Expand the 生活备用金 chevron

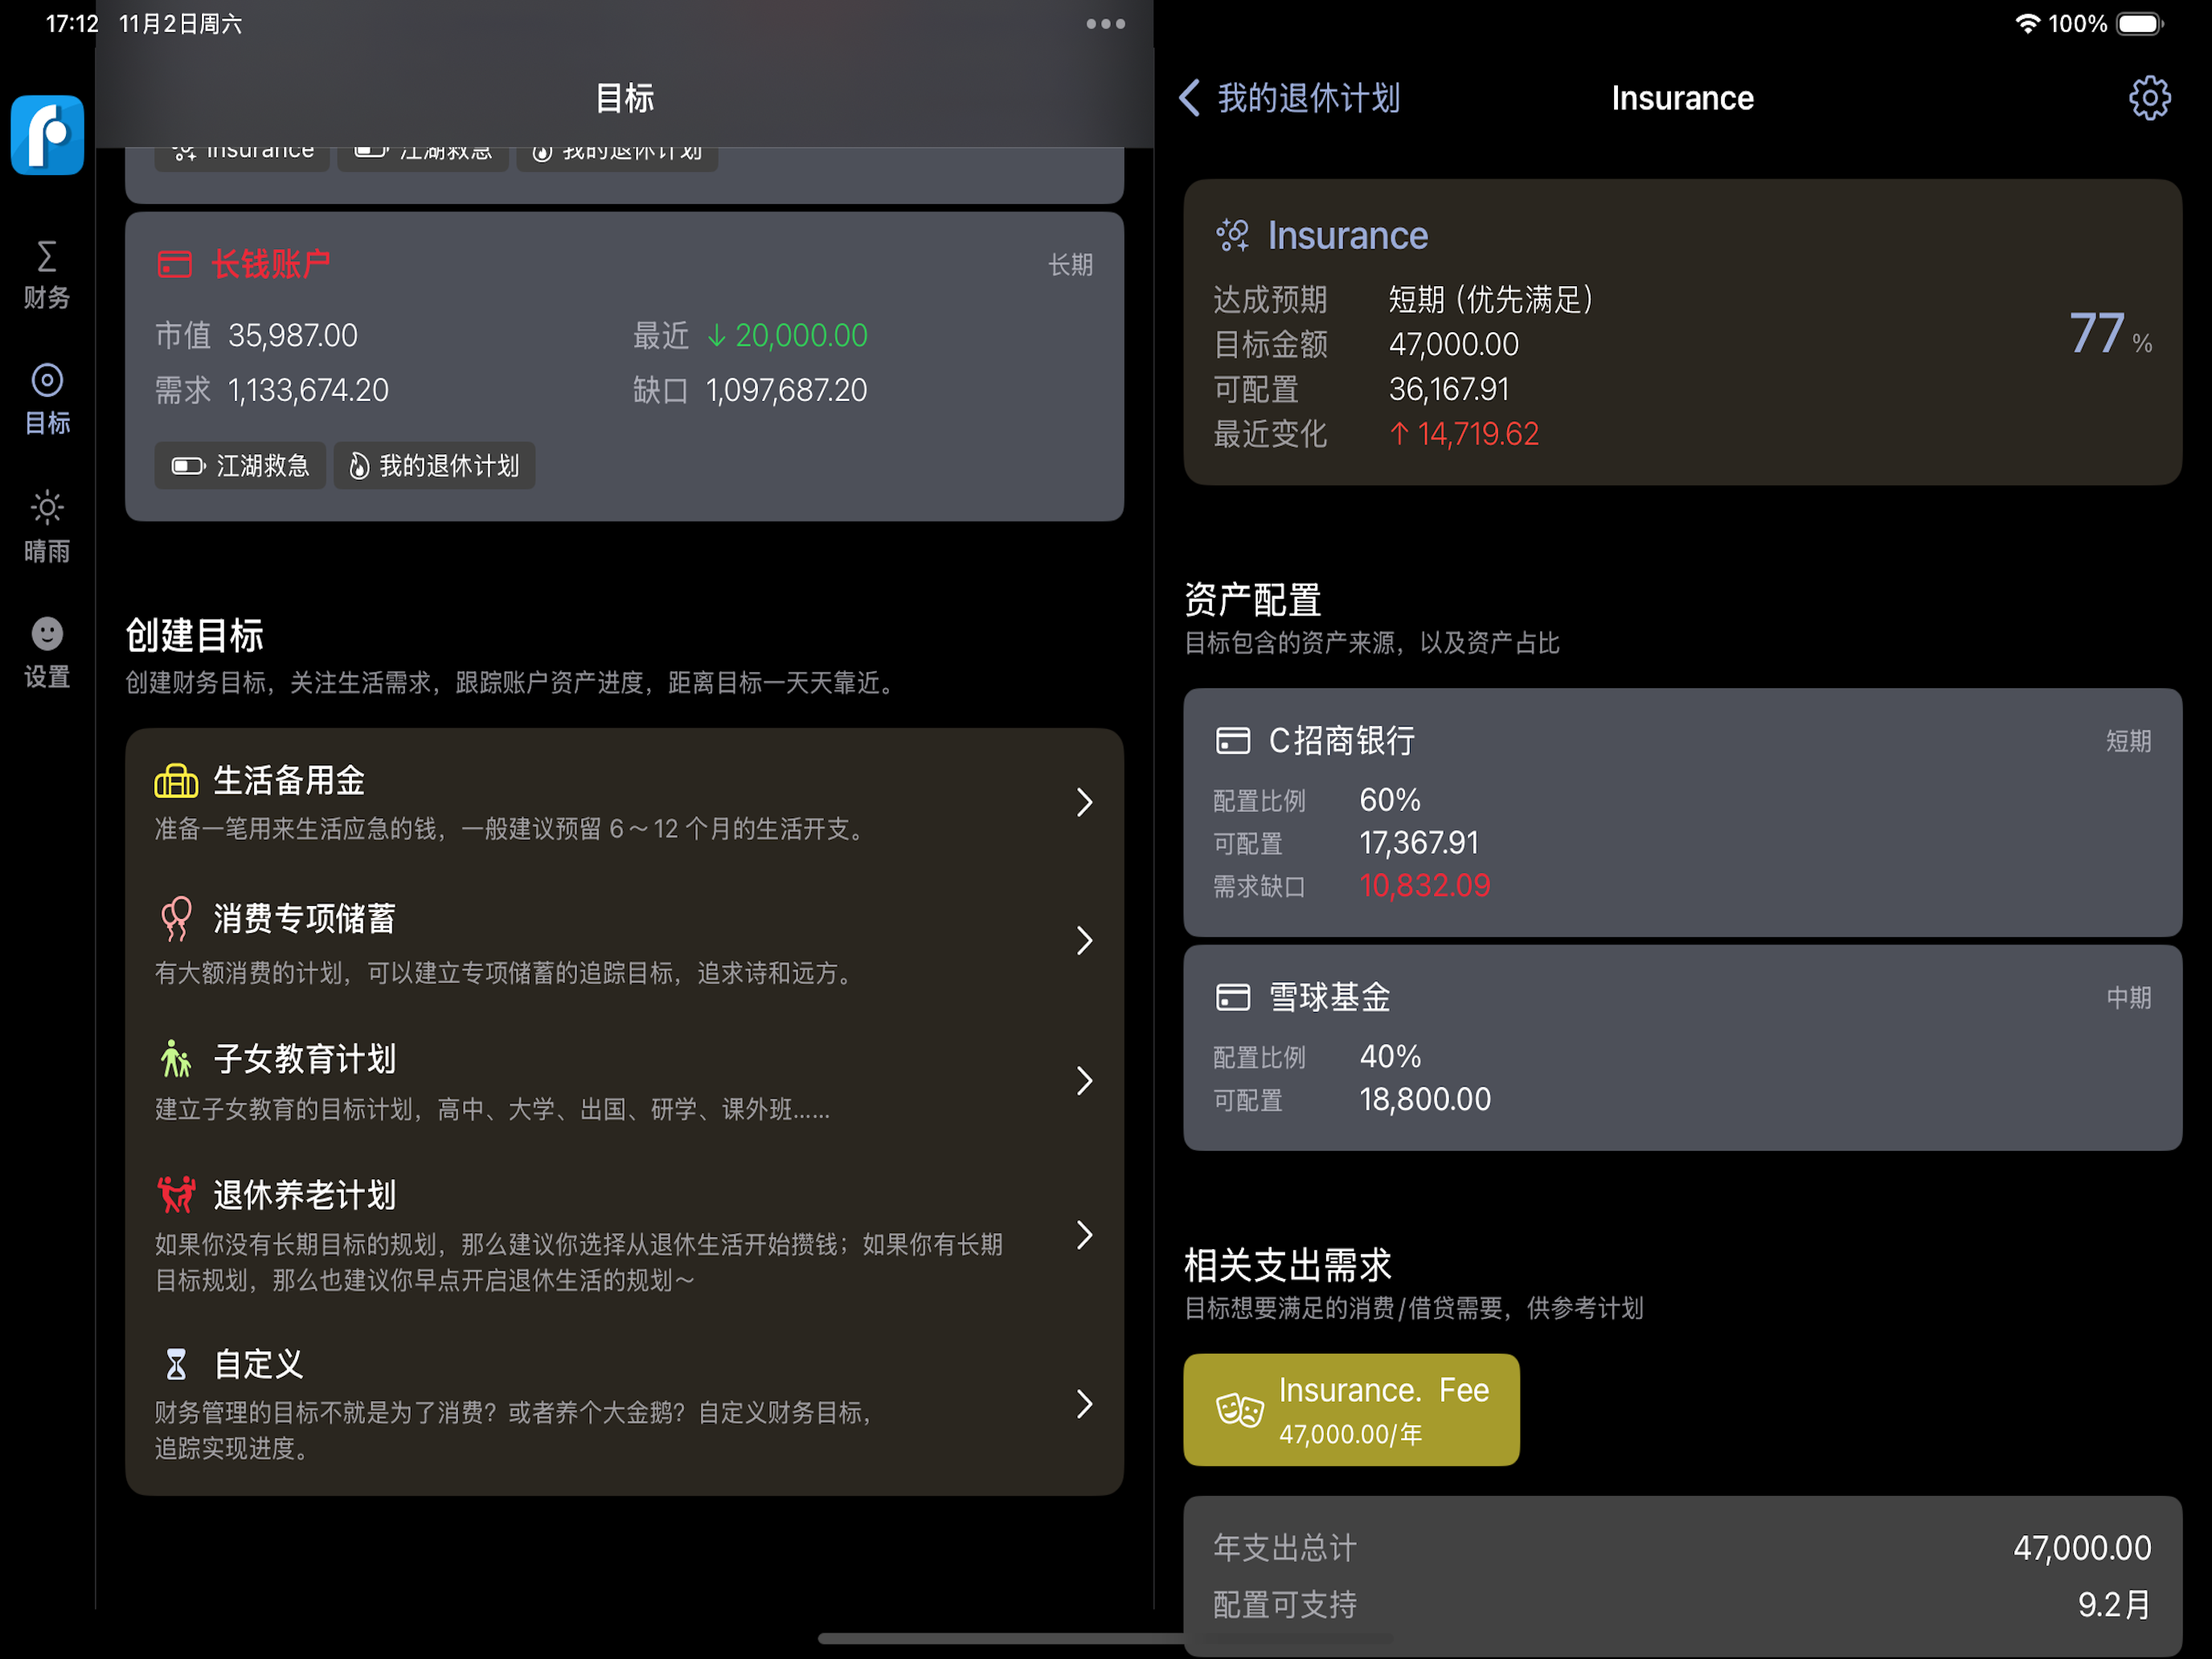tap(1085, 802)
